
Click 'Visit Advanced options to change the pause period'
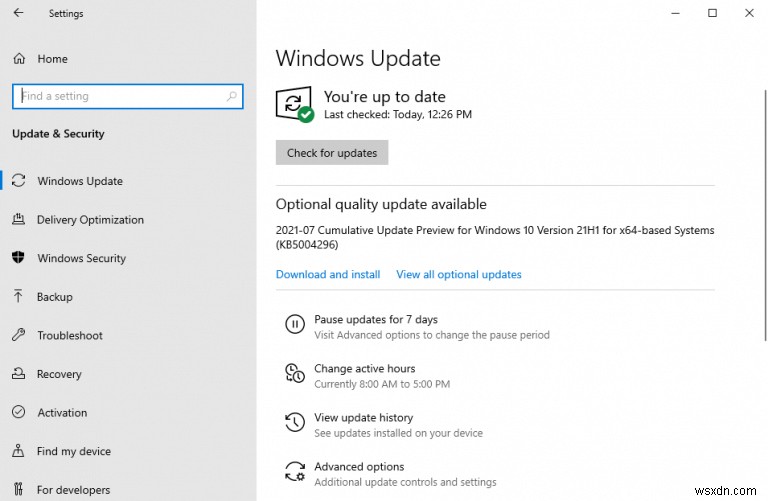click(432, 335)
